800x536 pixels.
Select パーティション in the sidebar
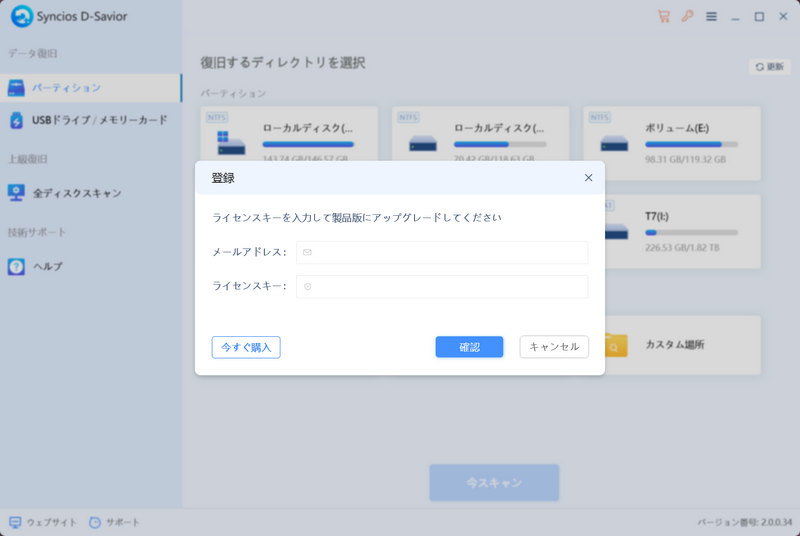tap(90, 88)
